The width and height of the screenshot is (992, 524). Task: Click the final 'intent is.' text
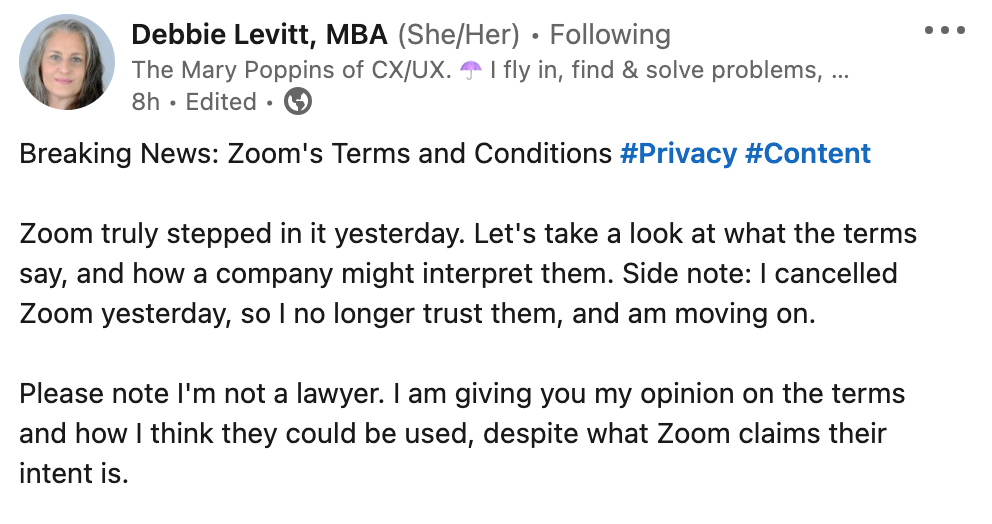[74, 473]
